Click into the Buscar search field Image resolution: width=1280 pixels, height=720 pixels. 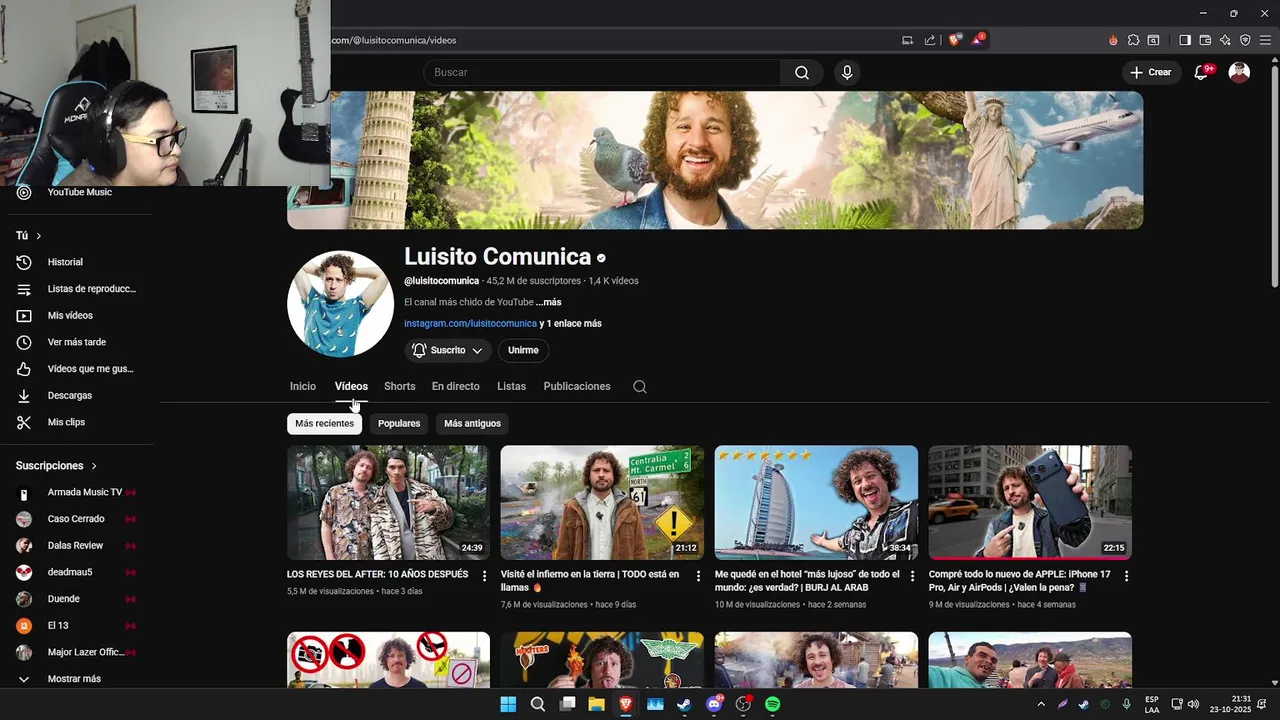[x=602, y=72]
